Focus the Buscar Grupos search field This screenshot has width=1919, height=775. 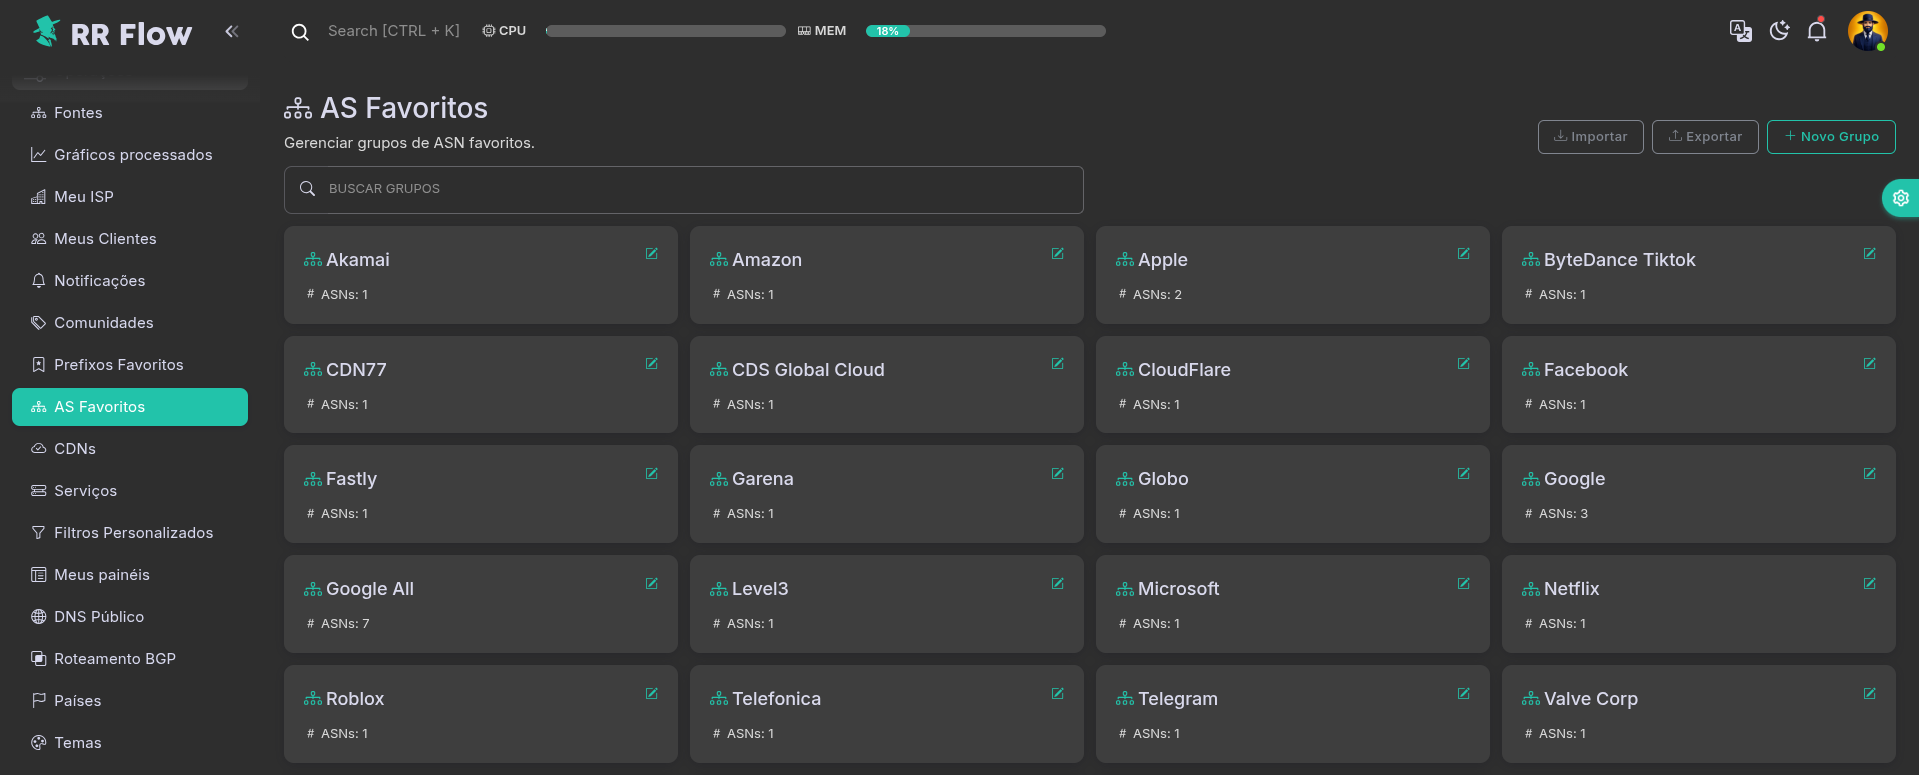tap(684, 189)
